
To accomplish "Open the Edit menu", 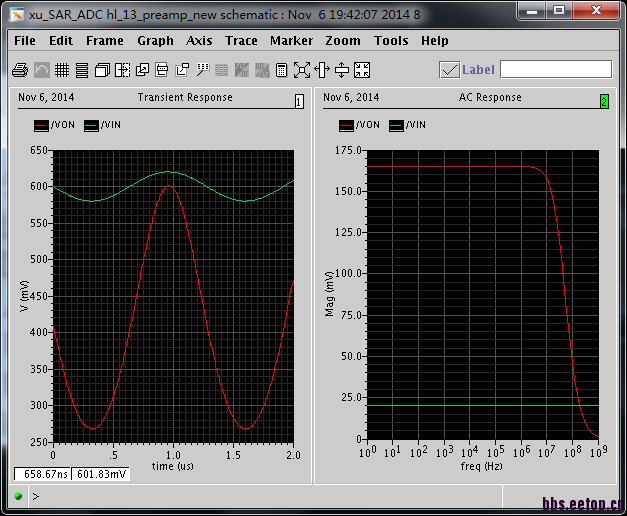I will click(x=61, y=41).
